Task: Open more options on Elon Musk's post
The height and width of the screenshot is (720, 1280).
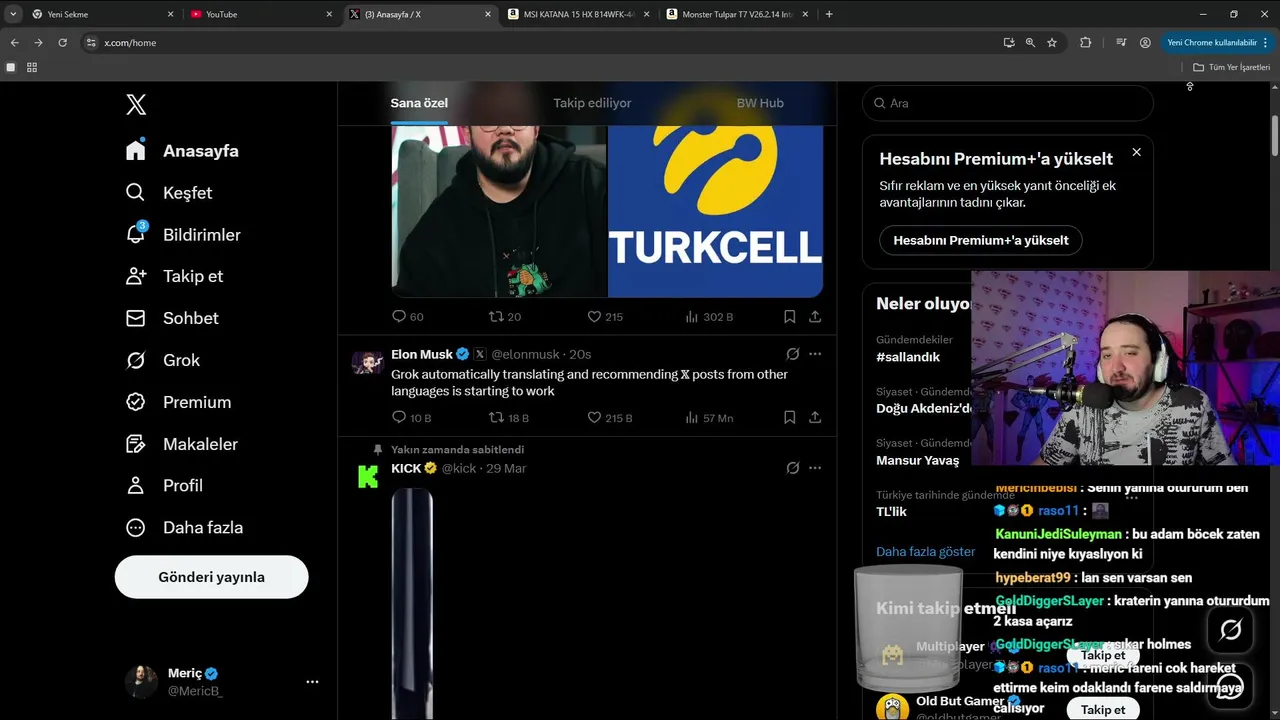Action: pyautogui.click(x=815, y=354)
